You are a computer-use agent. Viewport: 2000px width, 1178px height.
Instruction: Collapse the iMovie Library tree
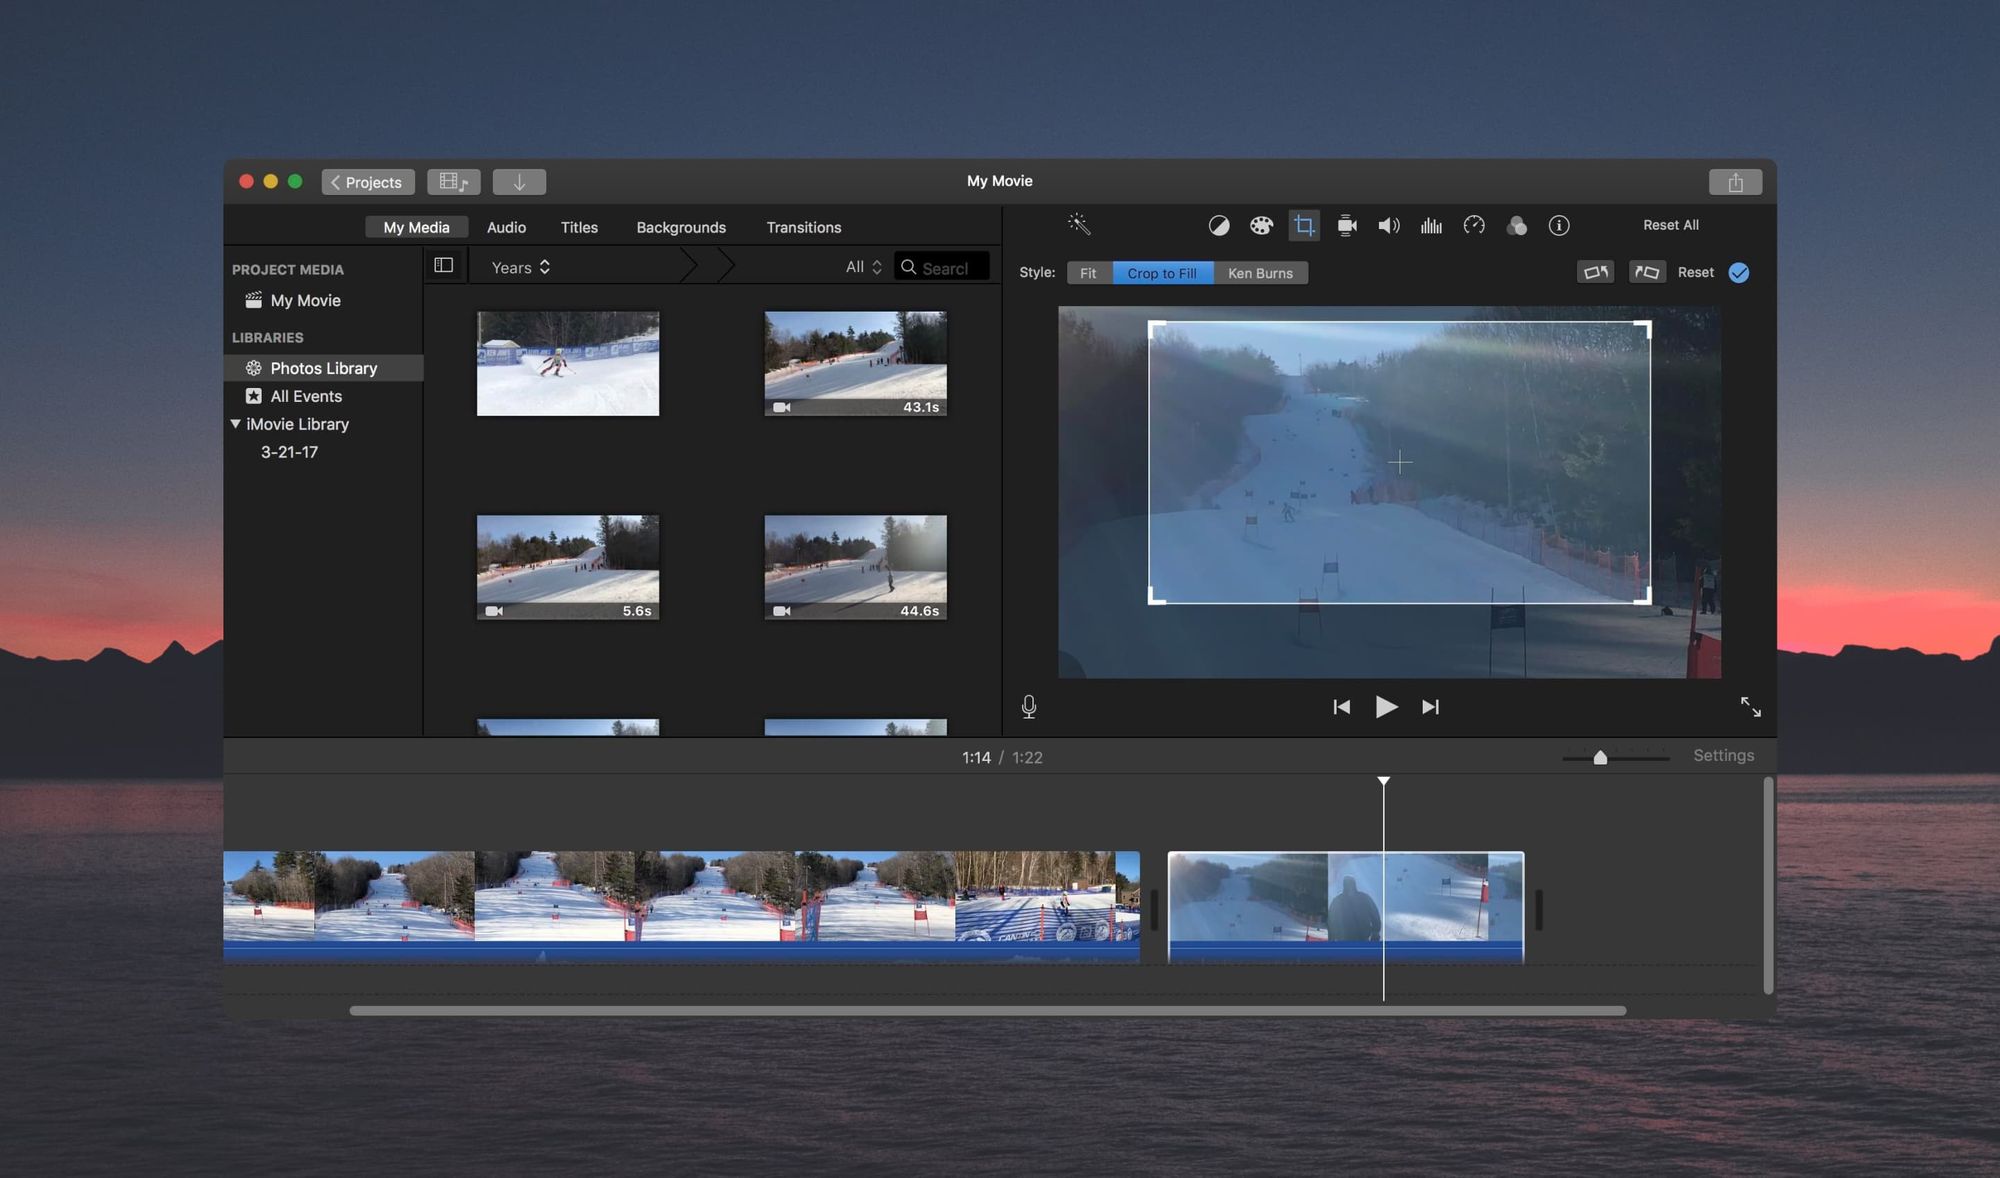[235, 424]
